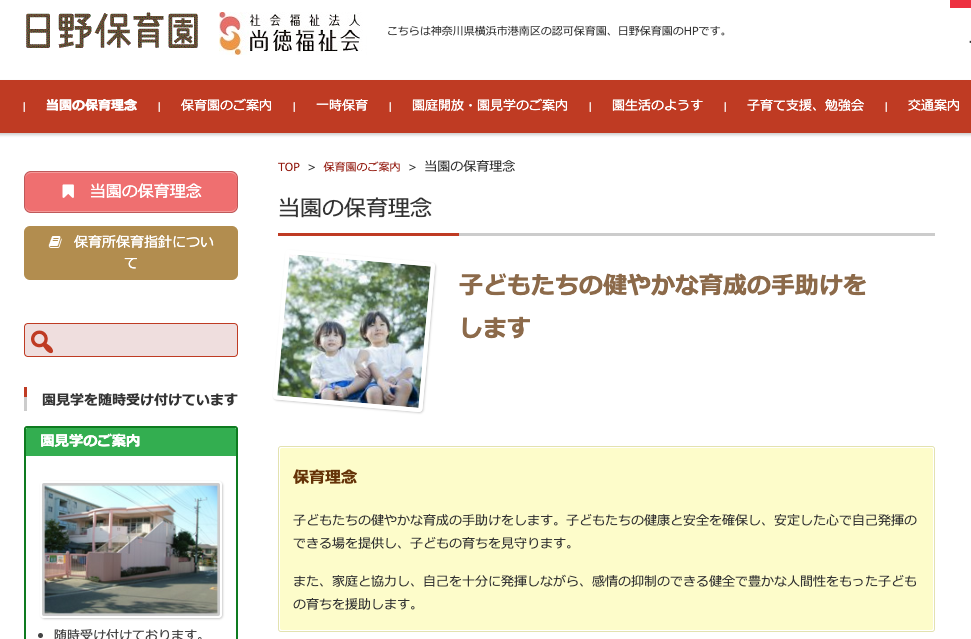971x639 pixels.
Task: Click paragraph starting 子どもたちの健やかな育成の手助けをします。
Action: point(605,531)
